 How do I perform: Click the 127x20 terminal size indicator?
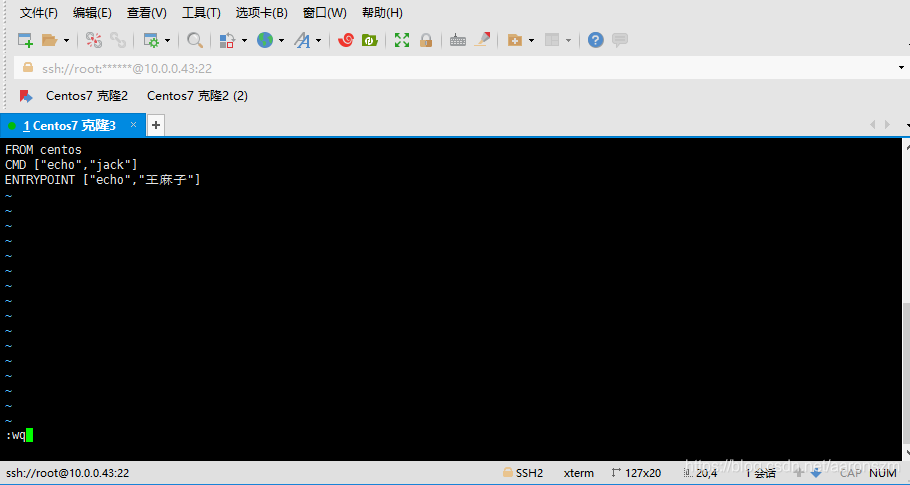pyautogui.click(x=637, y=473)
